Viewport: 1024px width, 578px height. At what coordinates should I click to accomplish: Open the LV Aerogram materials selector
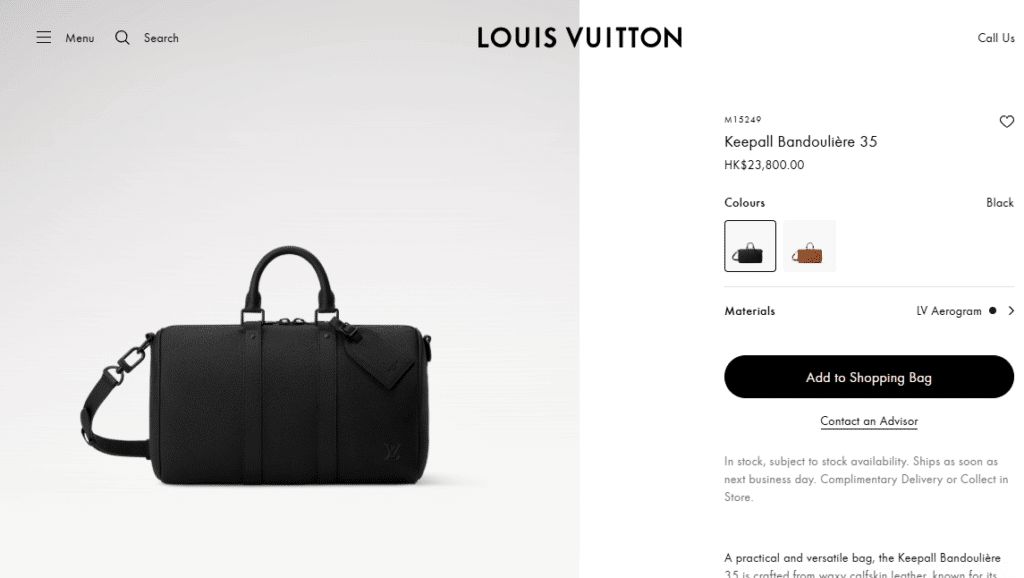pyautogui.click(x=949, y=311)
